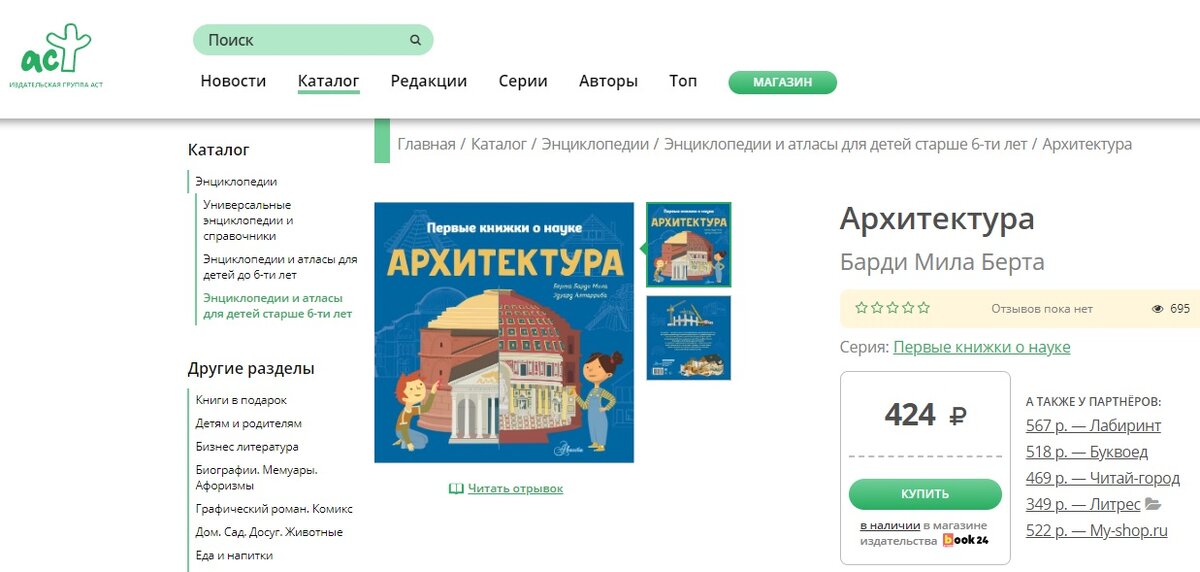Click the open book icon near Читать отрывок
This screenshot has width=1200, height=572.
[x=456, y=489]
